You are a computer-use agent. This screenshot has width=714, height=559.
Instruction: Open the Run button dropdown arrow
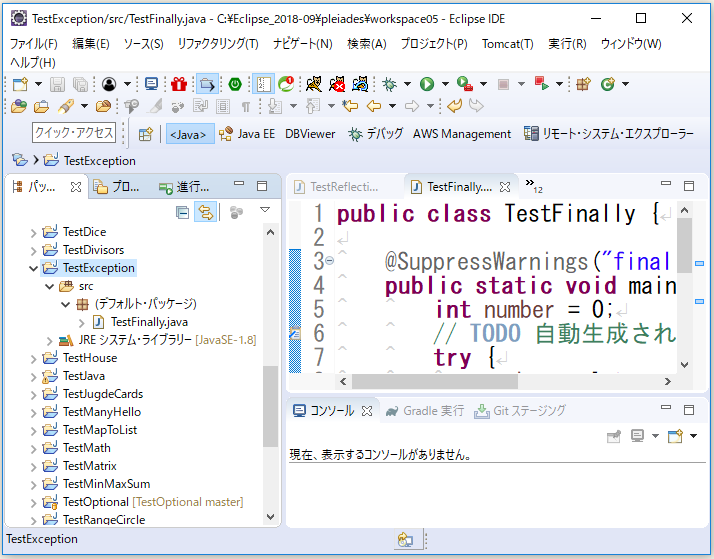[x=445, y=84]
